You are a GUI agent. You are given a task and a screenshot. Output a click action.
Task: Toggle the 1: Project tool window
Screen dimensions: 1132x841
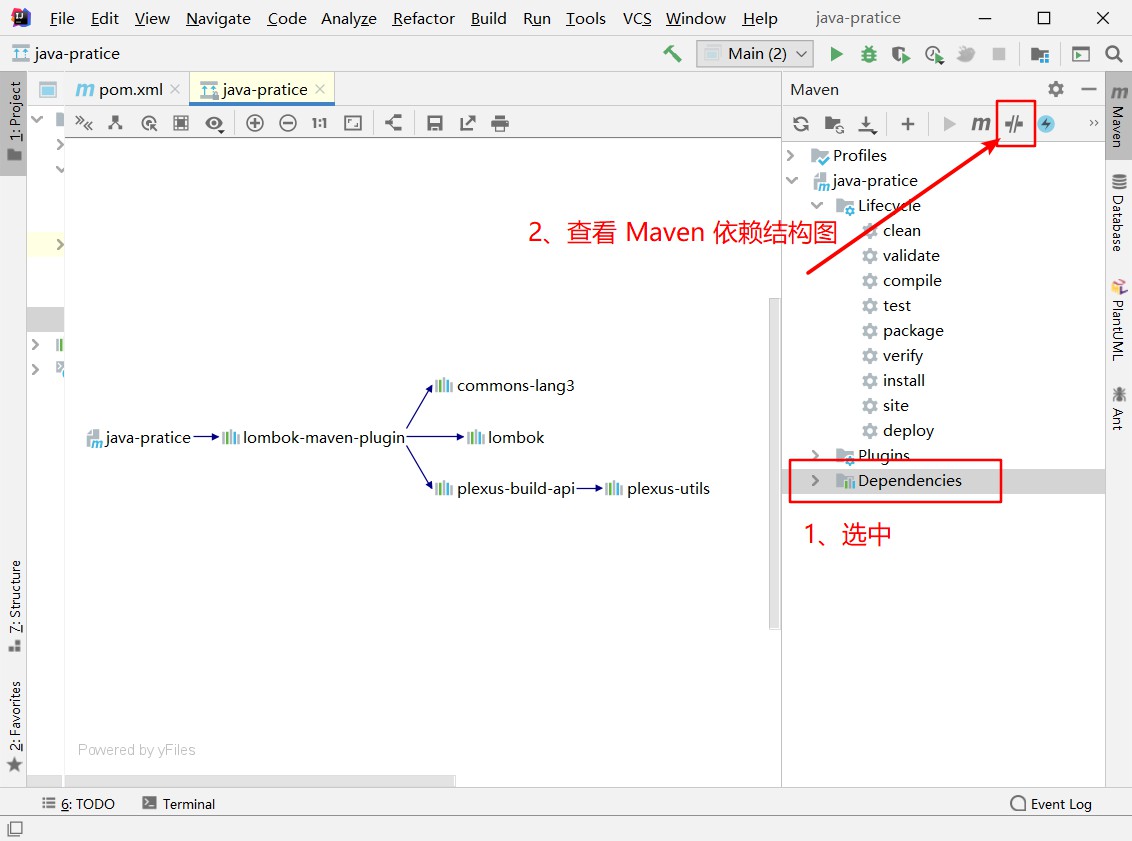[14, 121]
